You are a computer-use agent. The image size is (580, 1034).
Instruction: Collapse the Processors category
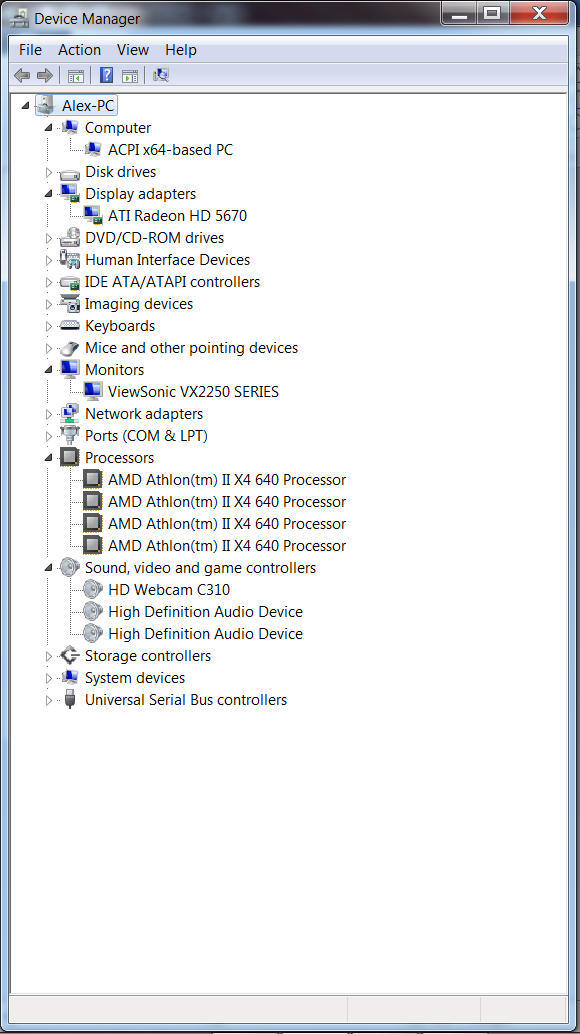pyautogui.click(x=48, y=458)
